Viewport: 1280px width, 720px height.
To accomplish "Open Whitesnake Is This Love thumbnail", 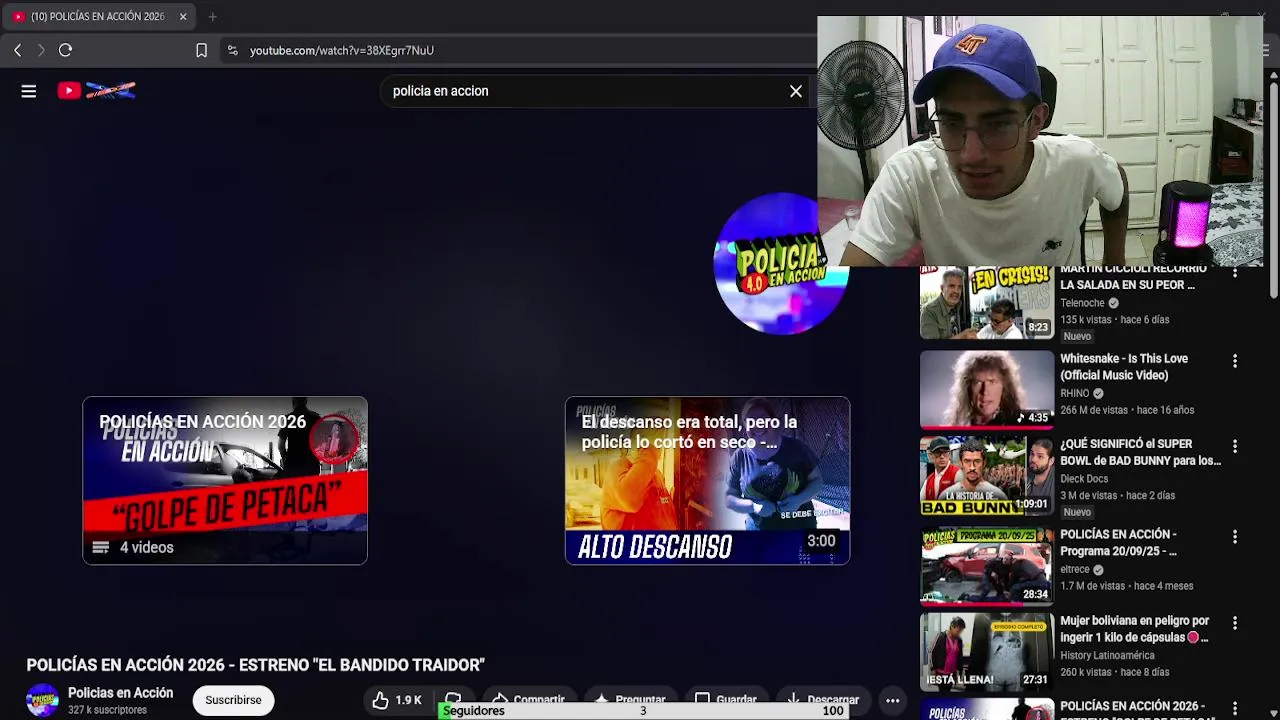I will (987, 389).
